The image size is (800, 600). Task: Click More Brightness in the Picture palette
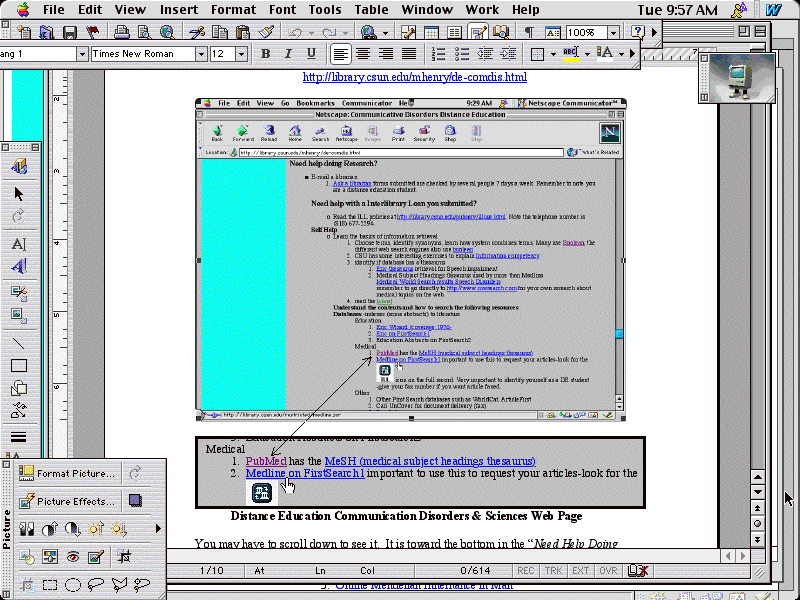pyautogui.click(x=96, y=529)
